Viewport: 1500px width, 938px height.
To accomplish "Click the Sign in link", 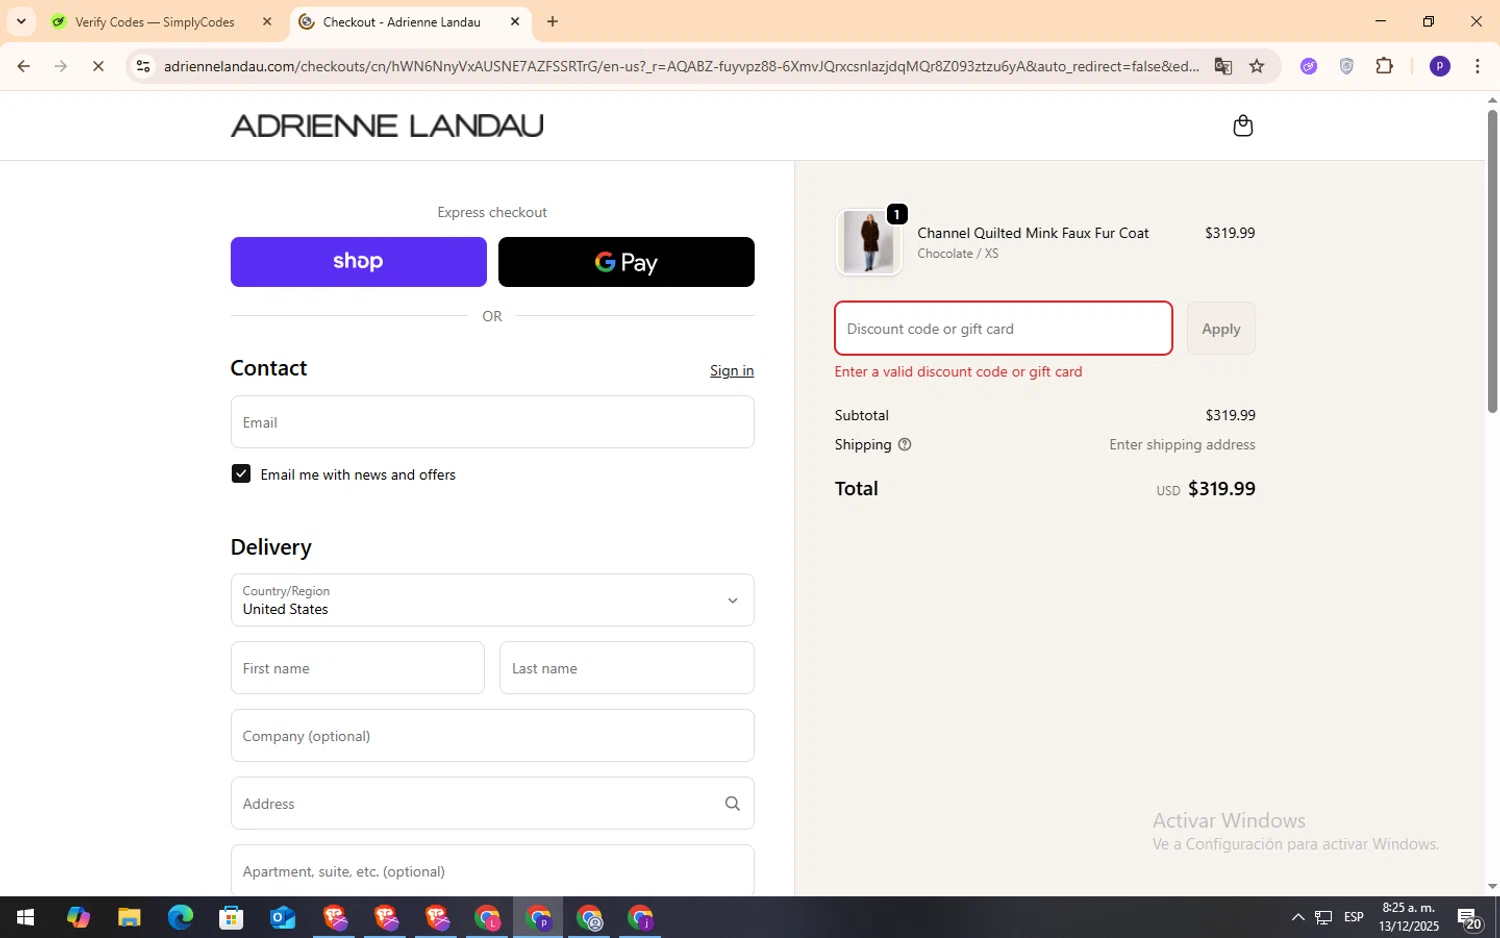I will point(732,370).
